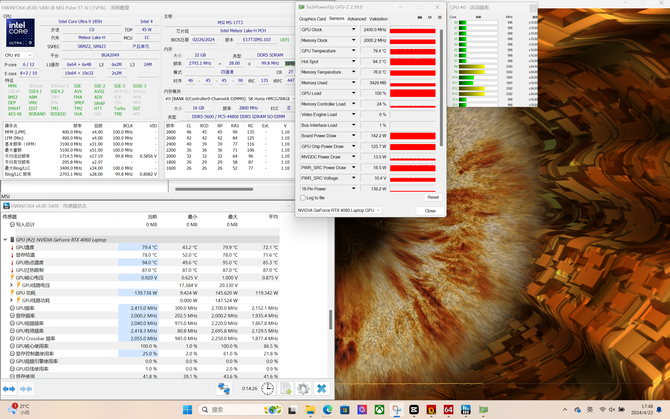This screenshot has width=670, height=419.
Task: Click the taskbar search box
Action: tap(240, 410)
